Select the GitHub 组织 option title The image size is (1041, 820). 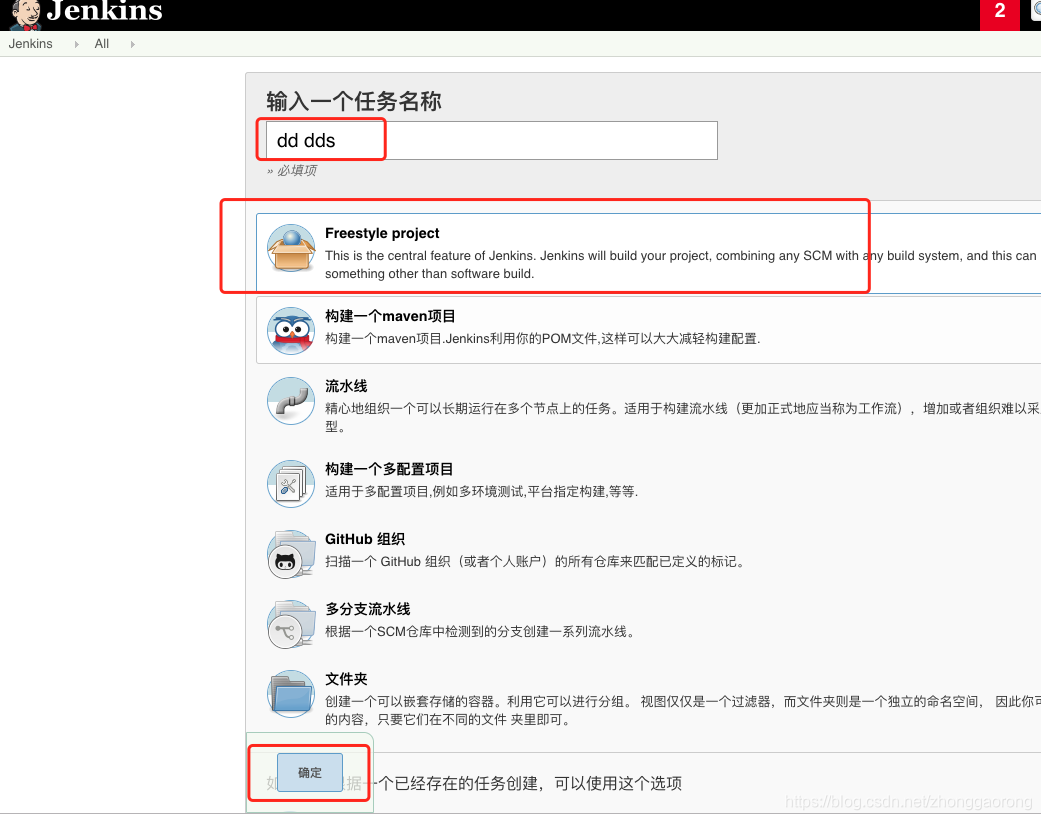364,539
